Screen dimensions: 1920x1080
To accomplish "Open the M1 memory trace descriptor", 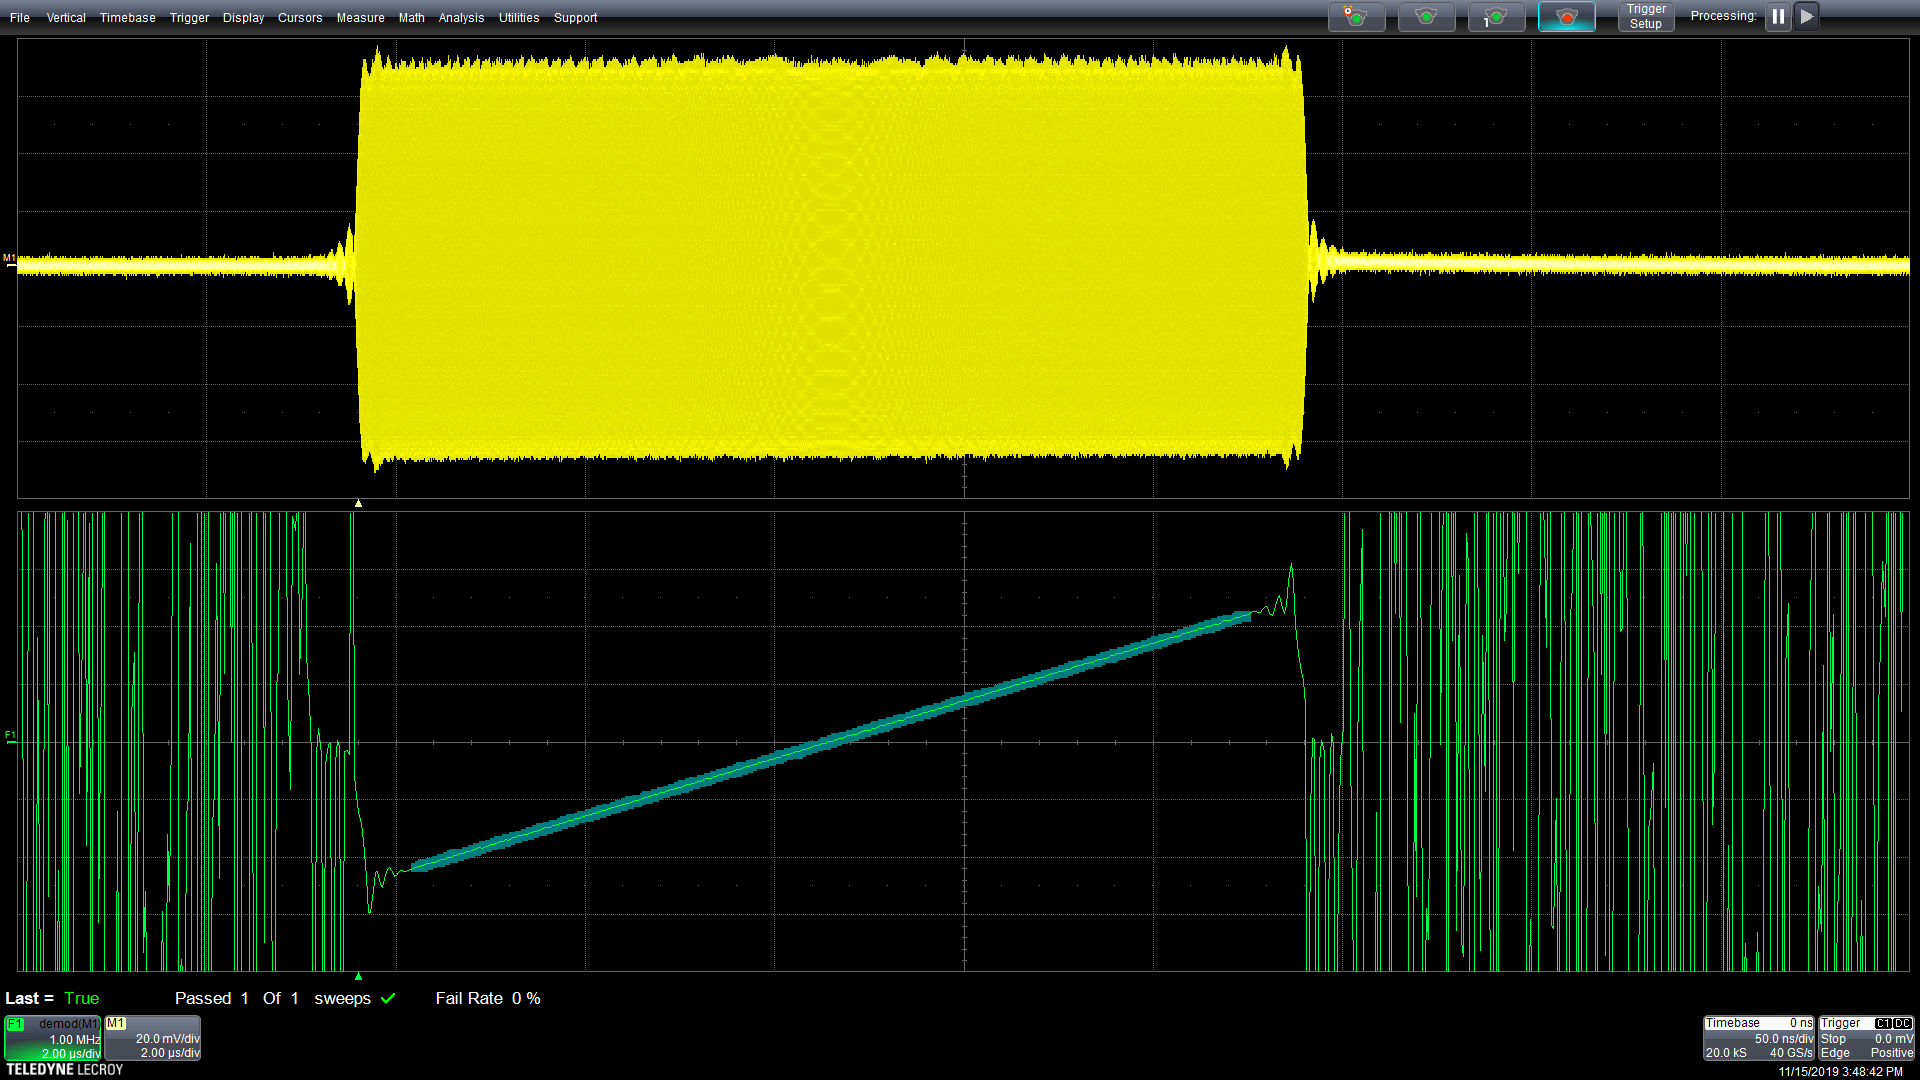I will 153,1038.
